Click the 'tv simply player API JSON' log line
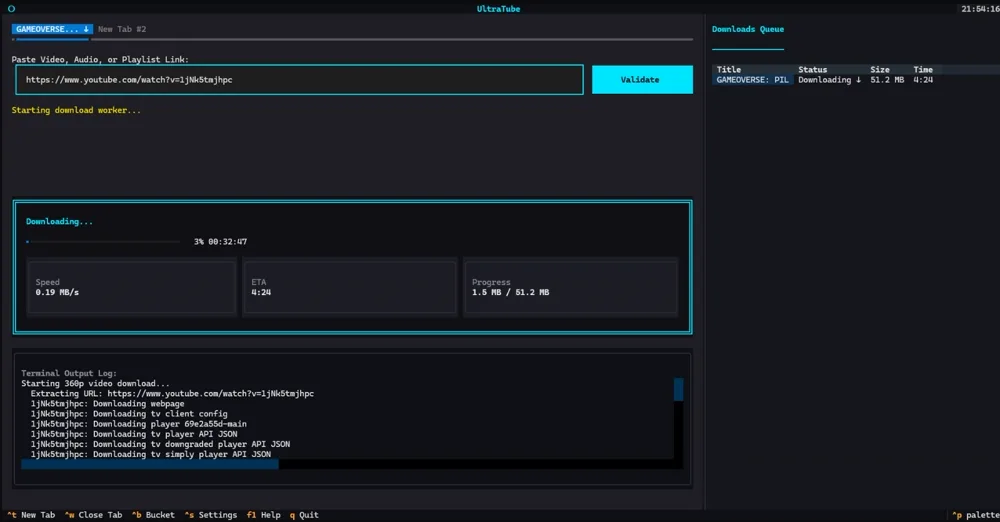 coord(151,454)
